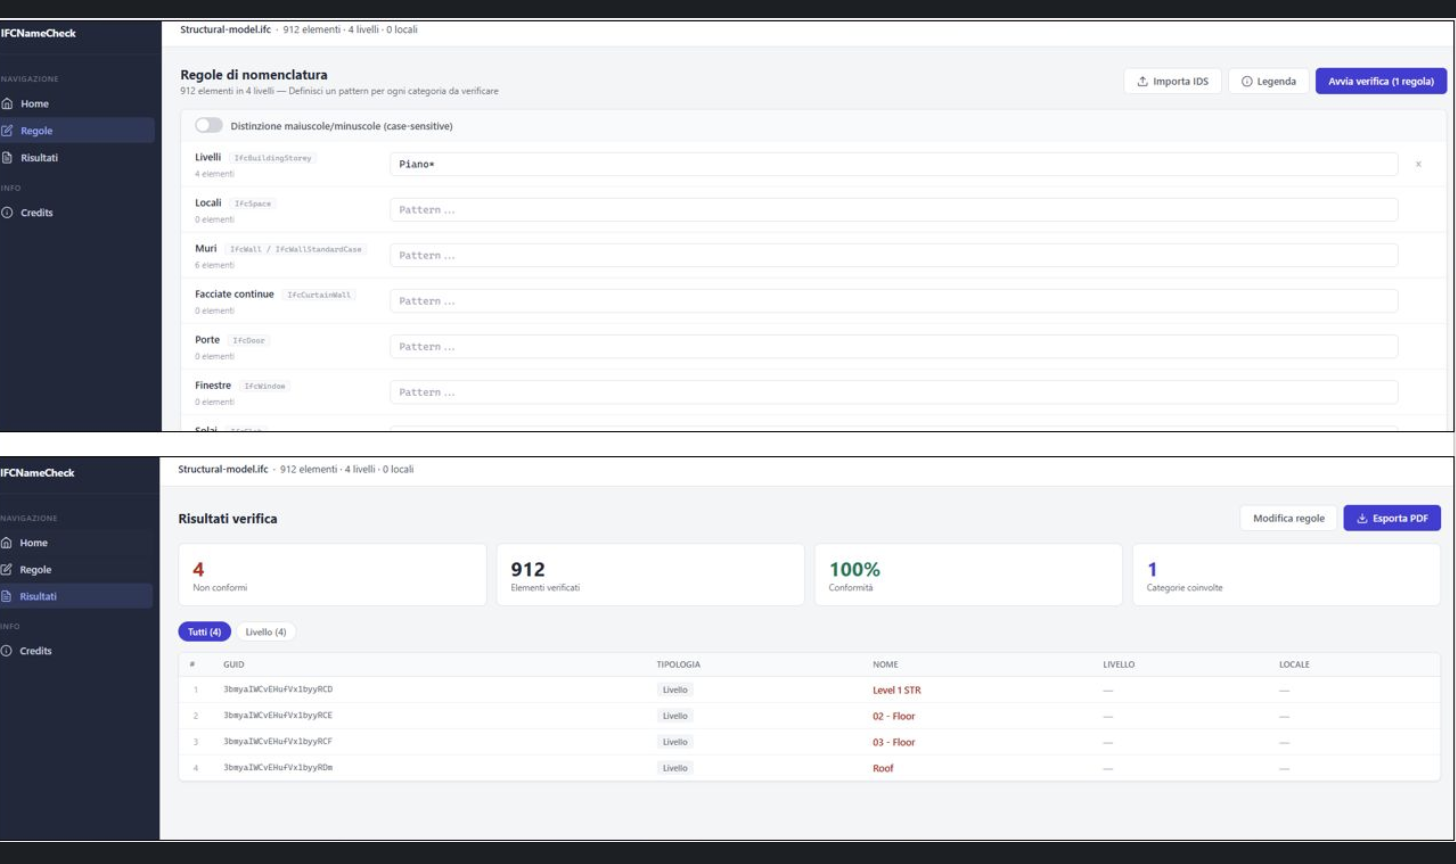The image size is (1456, 864).
Task: Export results with Esporta PDF
Action: click(x=1392, y=518)
